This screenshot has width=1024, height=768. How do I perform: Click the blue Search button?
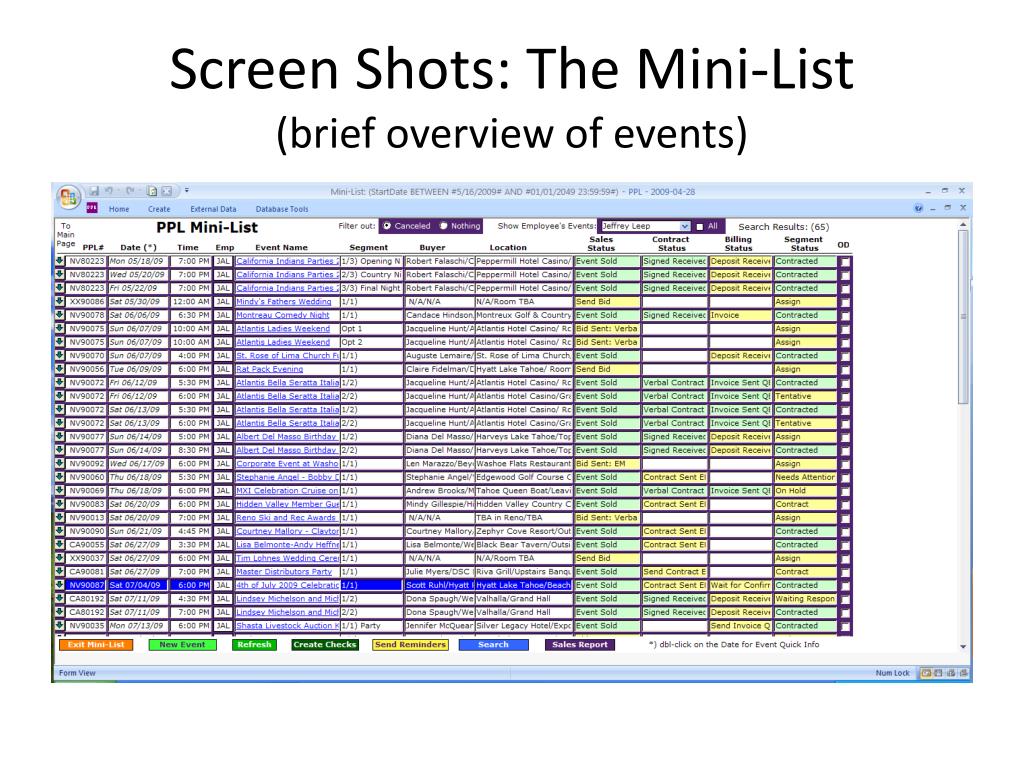(x=493, y=645)
